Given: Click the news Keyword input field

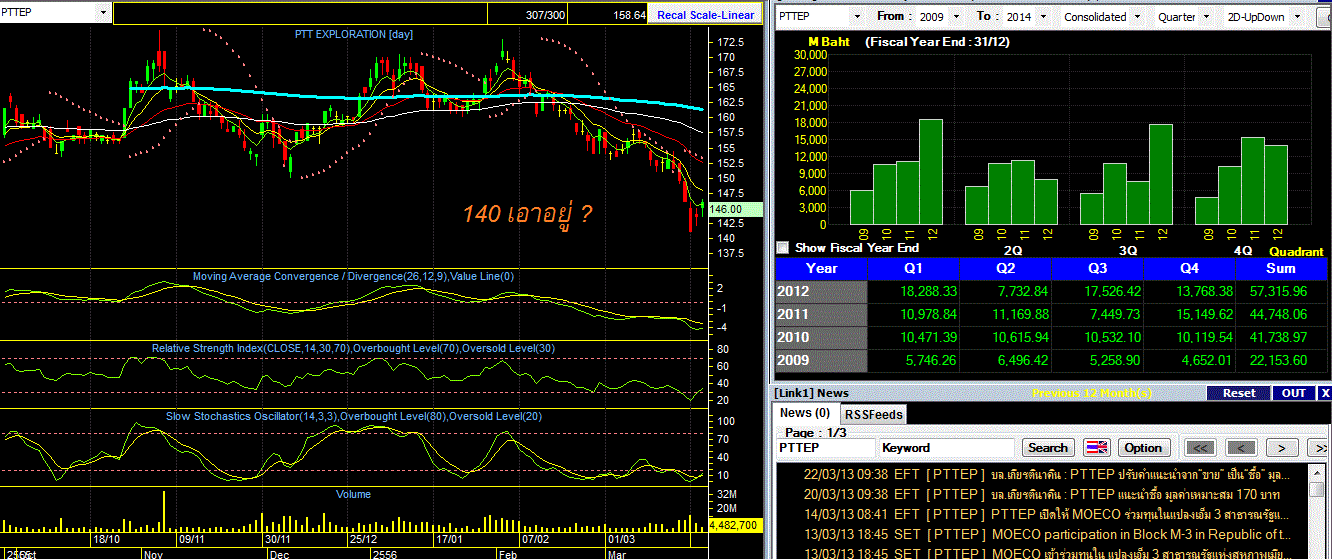Looking at the screenshot, I should tap(948, 448).
